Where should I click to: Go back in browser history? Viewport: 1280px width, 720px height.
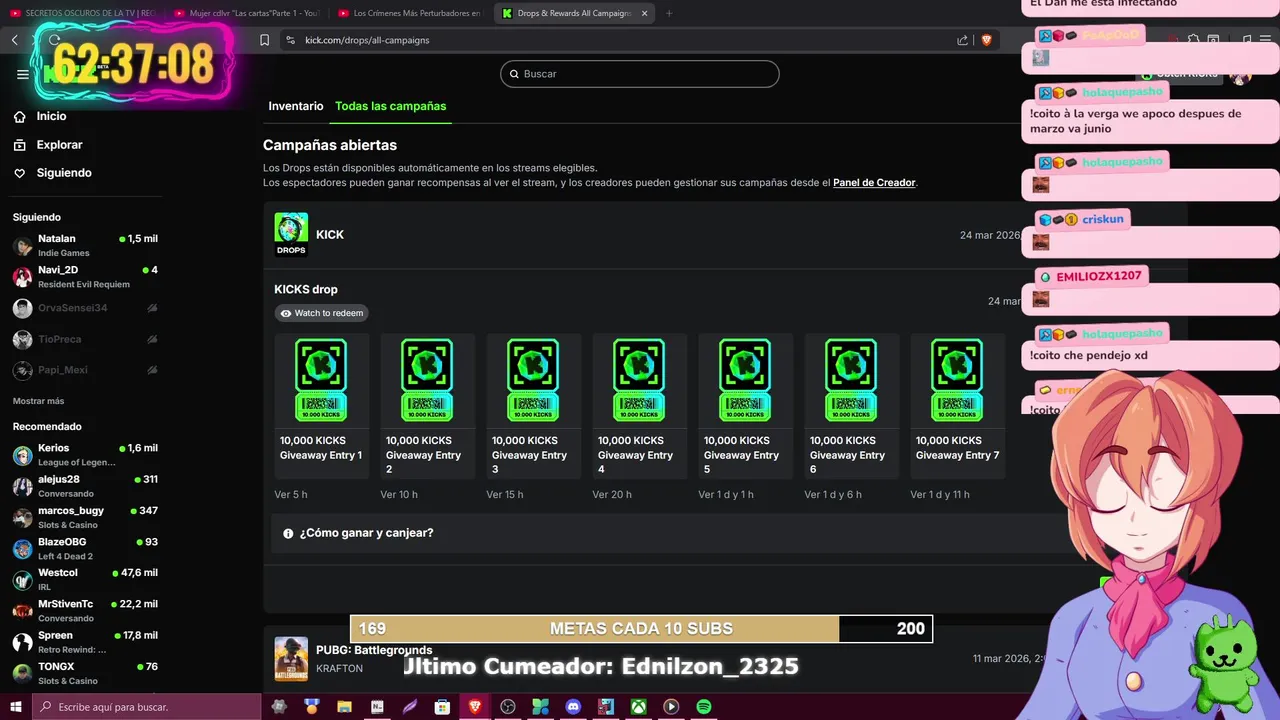(x=15, y=40)
